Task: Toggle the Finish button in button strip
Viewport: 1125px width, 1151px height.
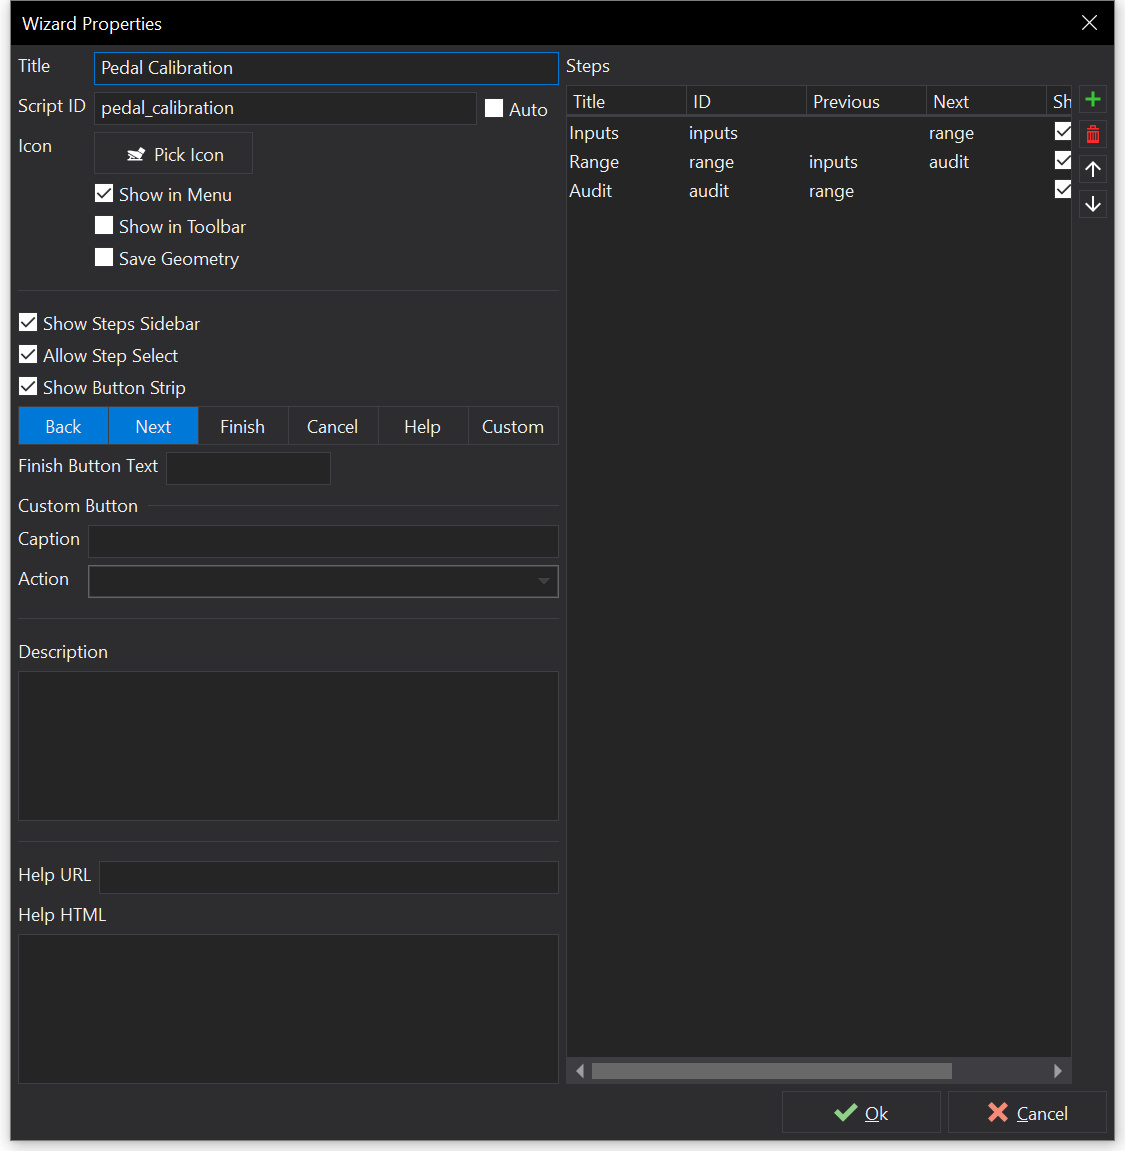Action: pyautogui.click(x=242, y=425)
